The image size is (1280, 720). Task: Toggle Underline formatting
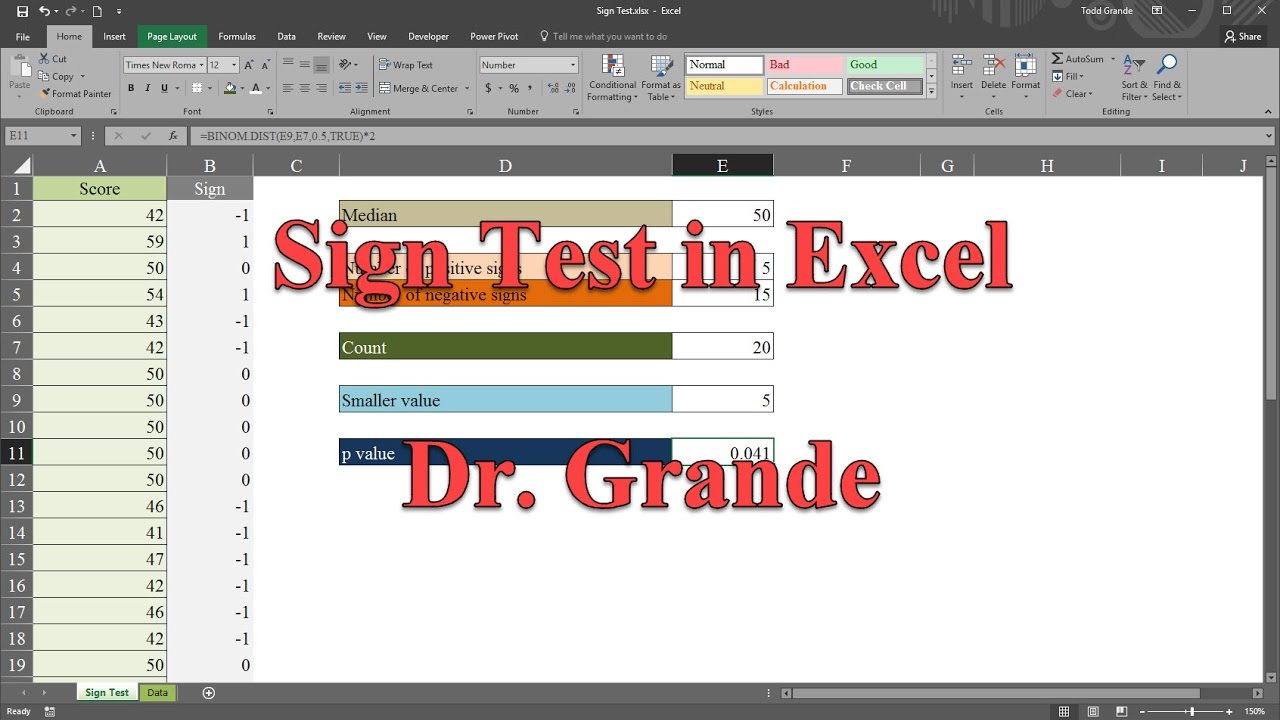tap(163, 88)
